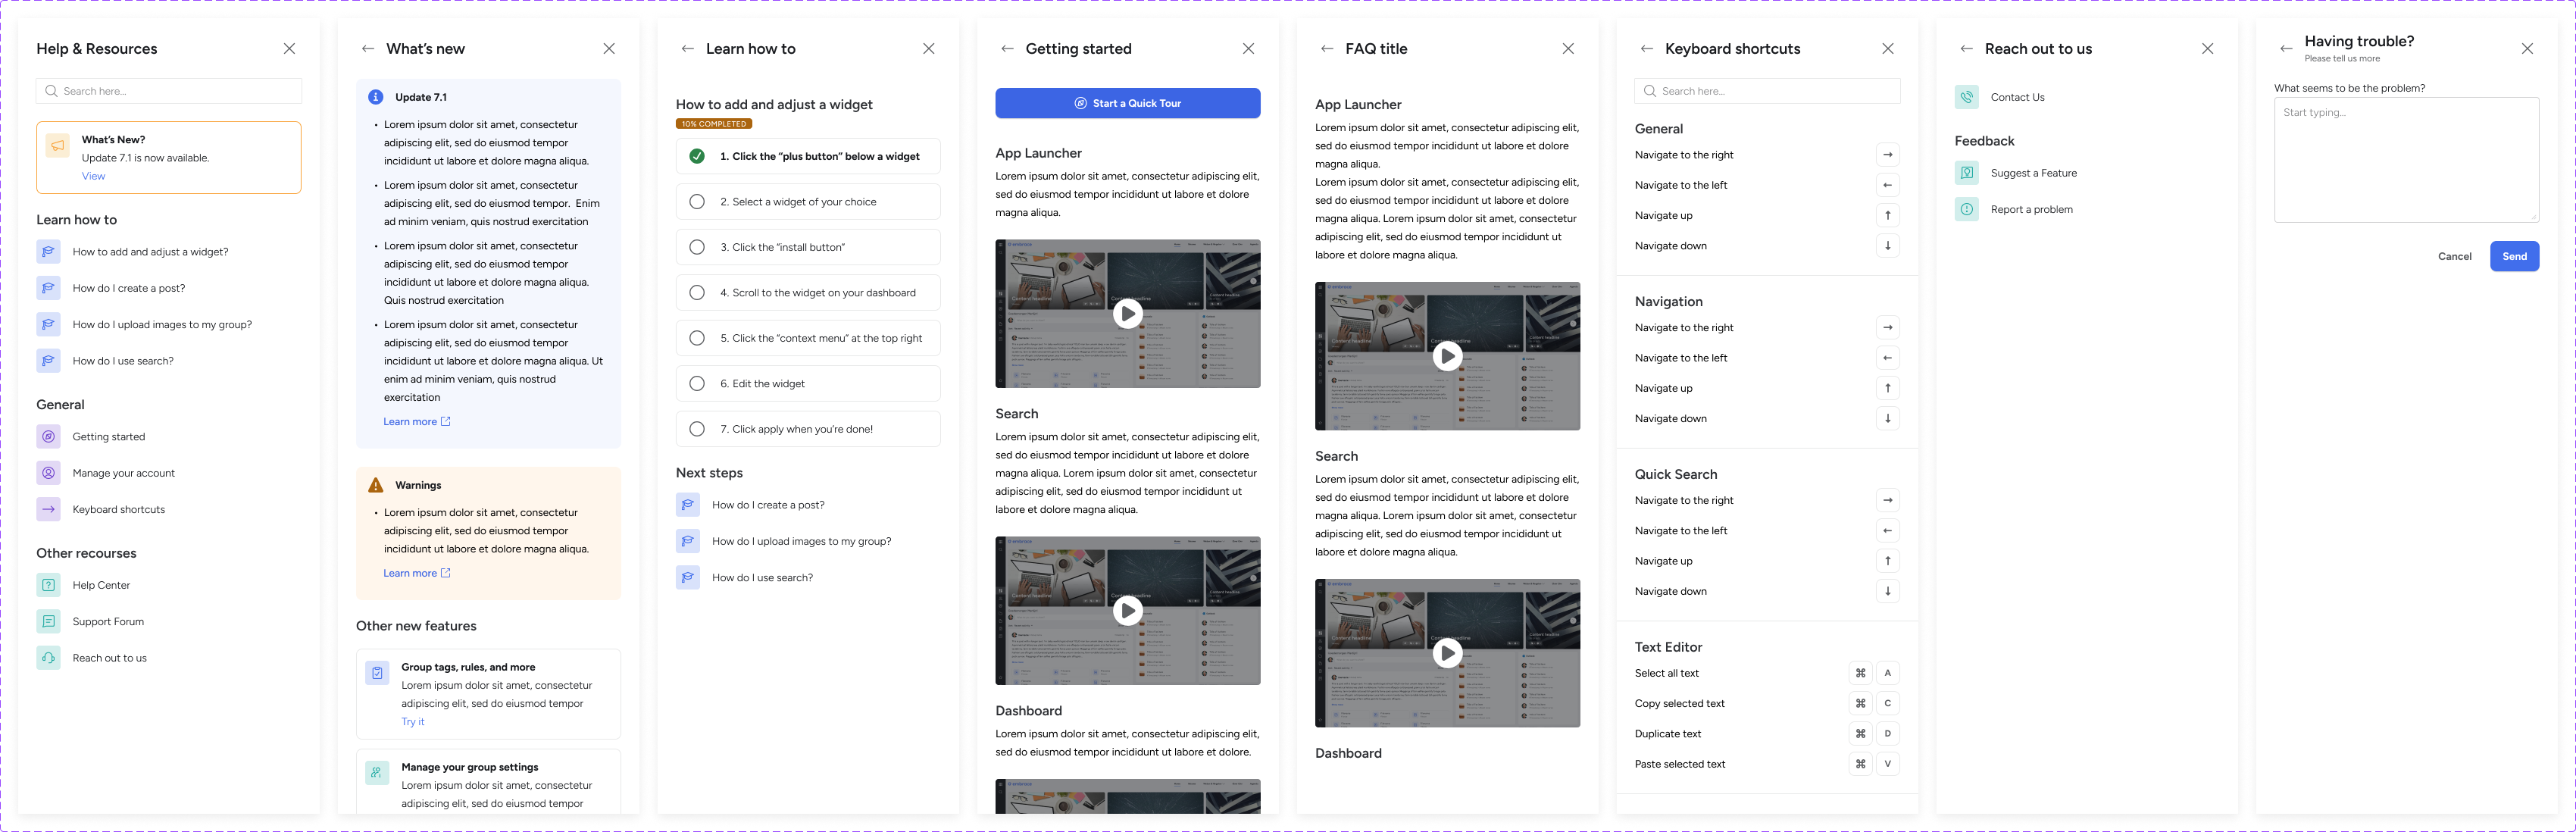Start a Quick Tour in Getting started
This screenshot has height=832, width=2576.
(1128, 103)
